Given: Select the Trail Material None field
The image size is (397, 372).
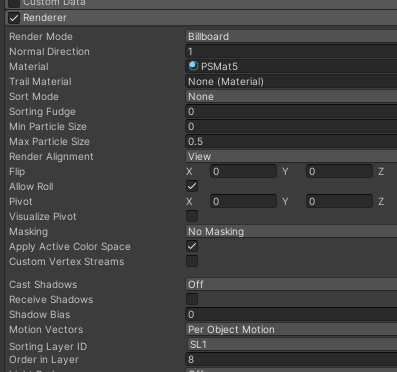Looking at the screenshot, I should pos(291,81).
